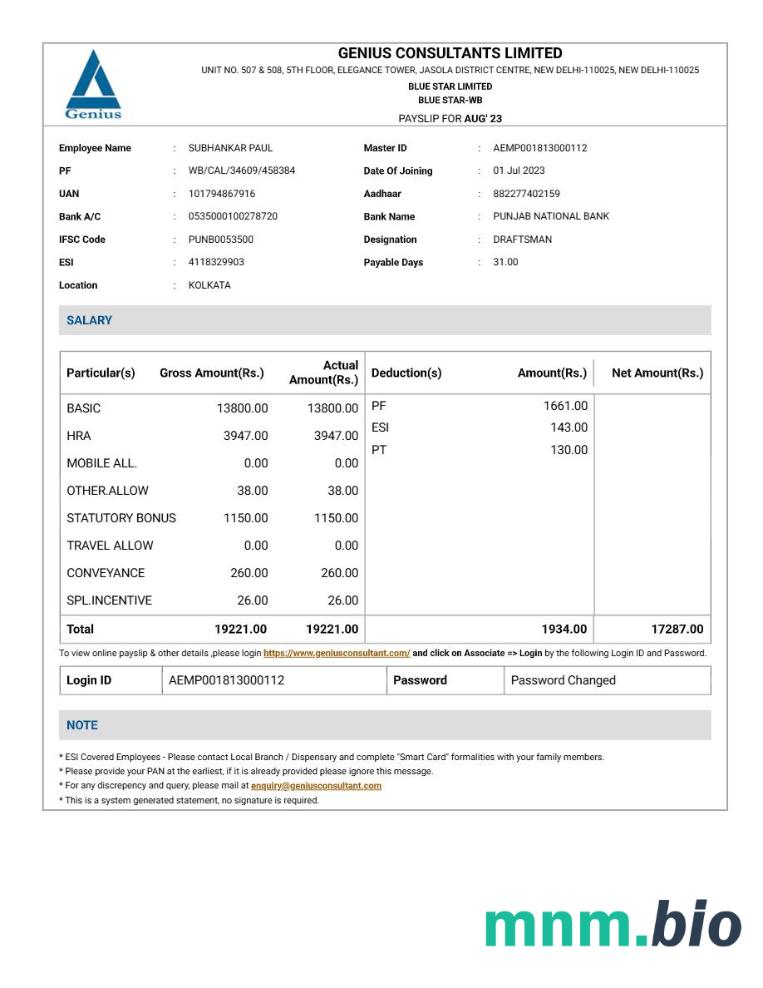The width and height of the screenshot is (763, 988).
Task: Click the Password Changed field
Action: click(x=563, y=680)
